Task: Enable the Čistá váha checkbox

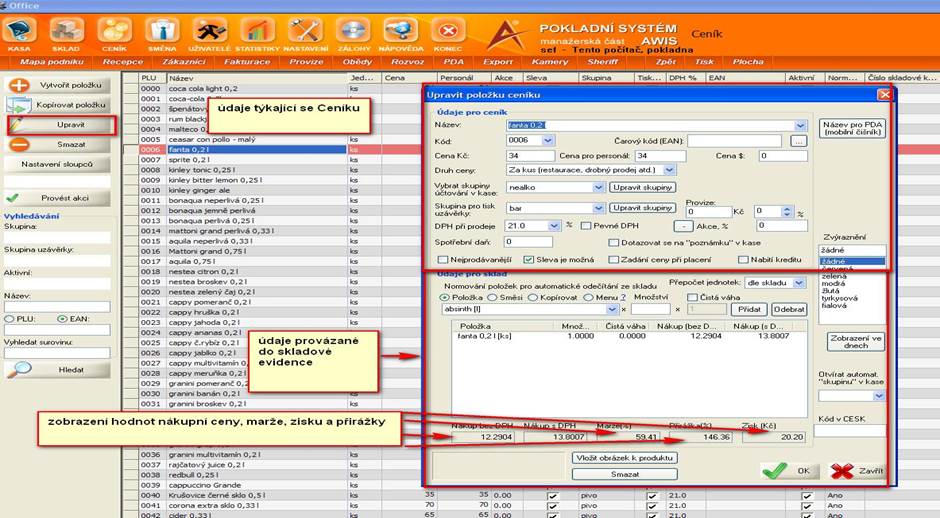Action: [692, 297]
